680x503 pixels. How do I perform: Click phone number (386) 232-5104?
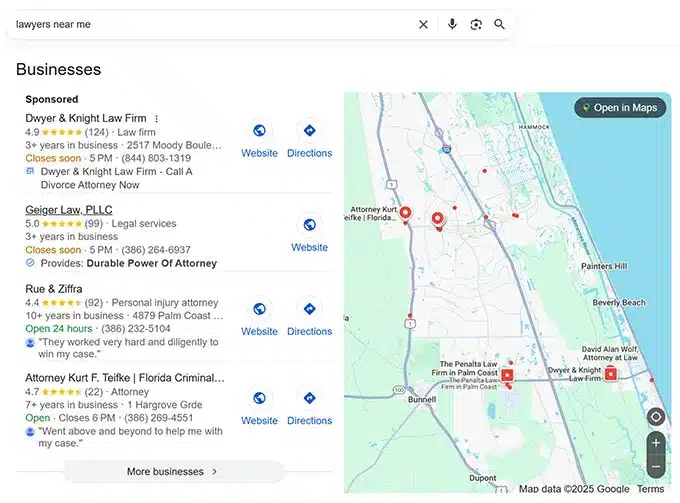pos(136,329)
